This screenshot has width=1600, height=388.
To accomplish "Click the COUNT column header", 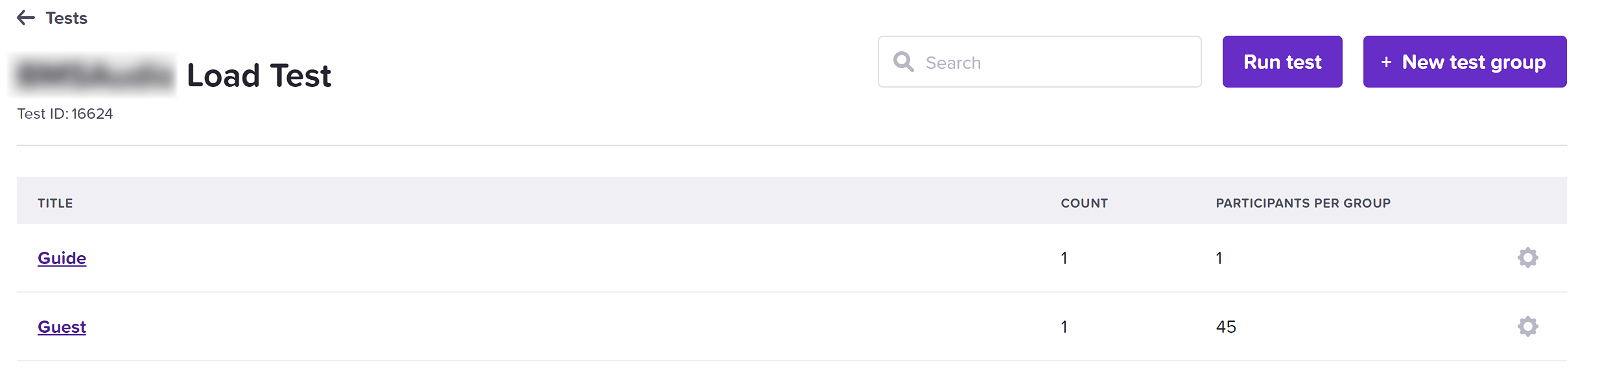I will click(1084, 203).
